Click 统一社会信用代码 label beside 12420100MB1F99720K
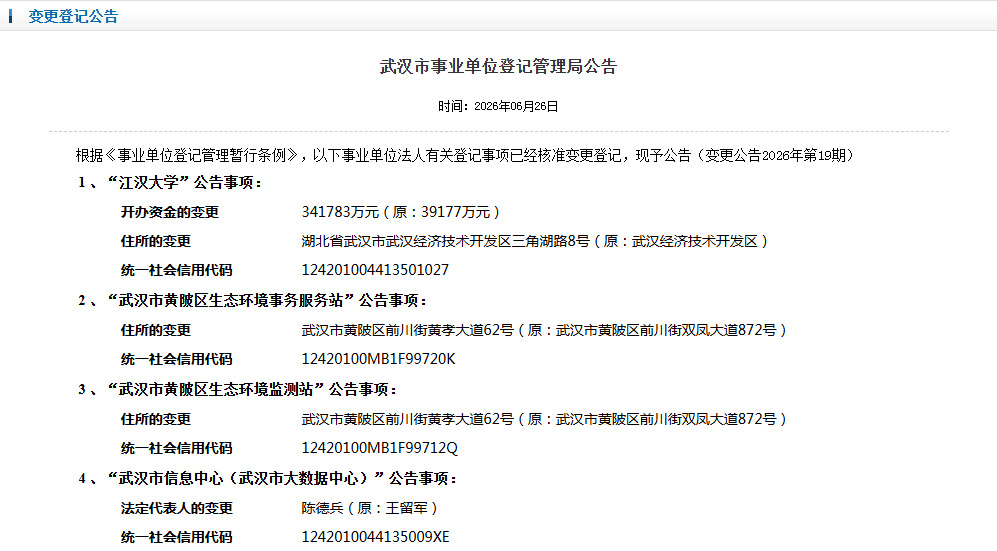Image resolution: width=997 pixels, height=551 pixels. click(177, 359)
